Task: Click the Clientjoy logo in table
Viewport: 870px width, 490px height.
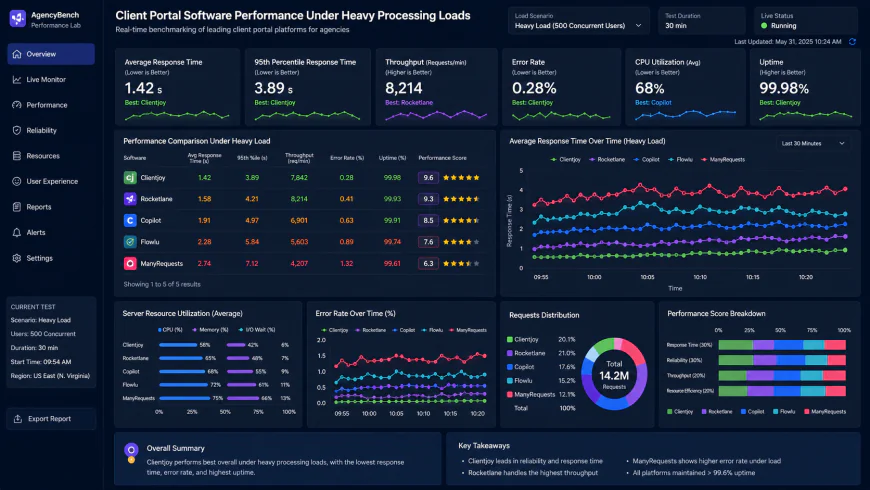Action: coord(130,178)
